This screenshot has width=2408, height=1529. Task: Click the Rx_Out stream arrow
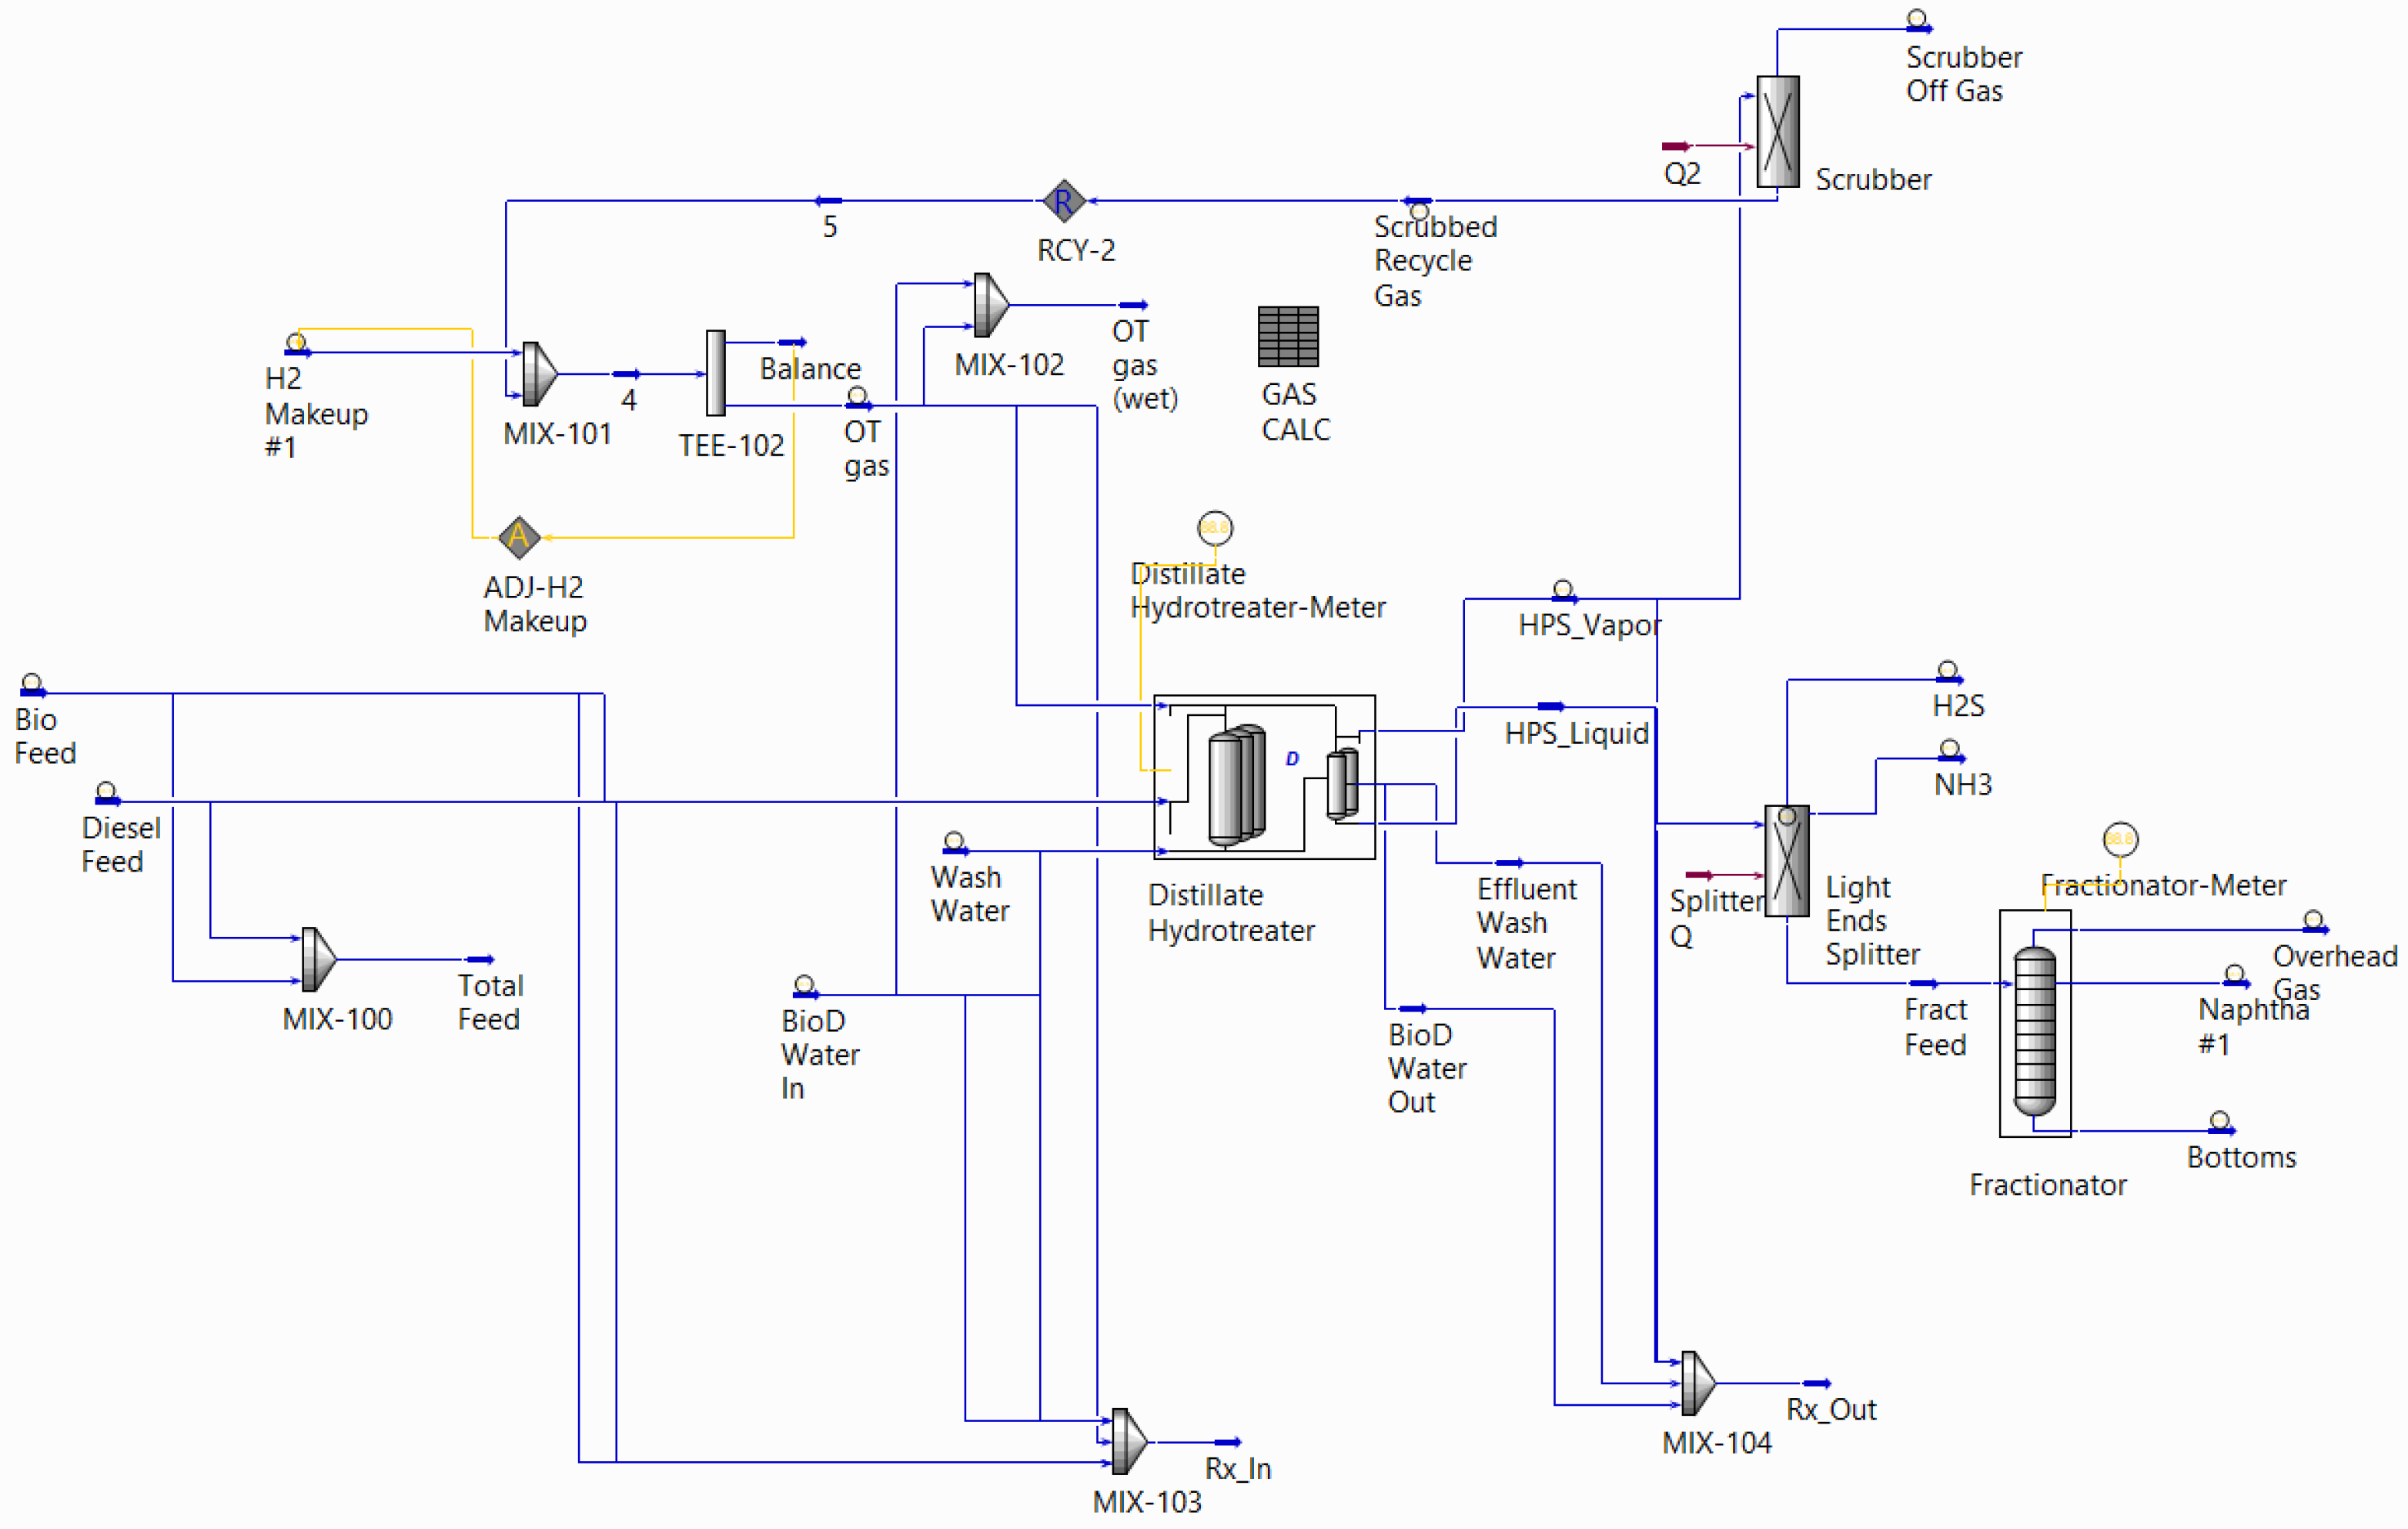click(x=1817, y=1383)
